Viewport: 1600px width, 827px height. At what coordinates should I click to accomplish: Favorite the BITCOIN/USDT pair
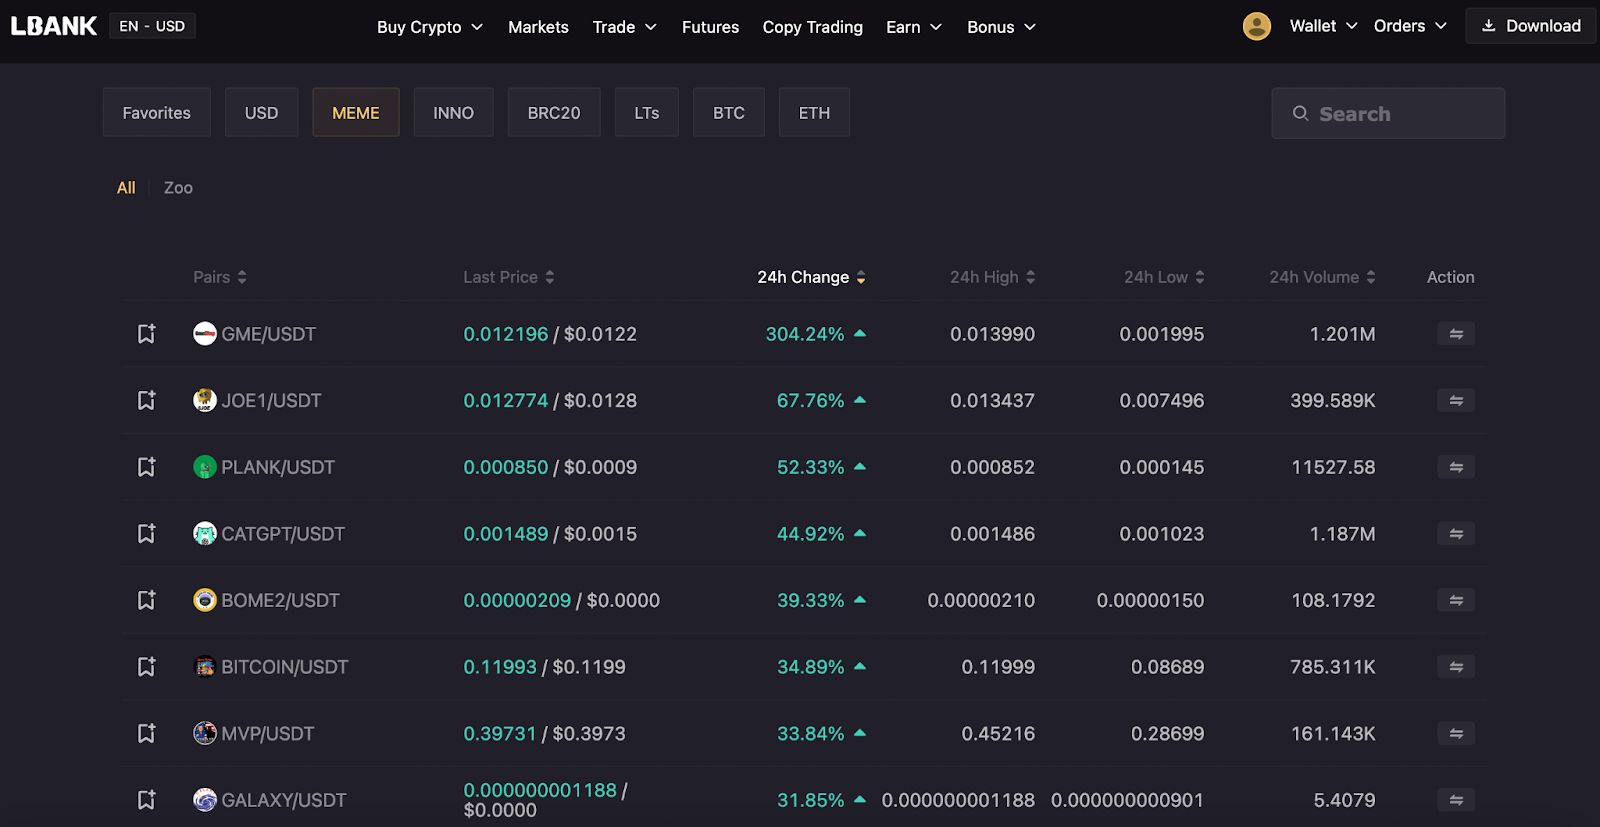146,667
